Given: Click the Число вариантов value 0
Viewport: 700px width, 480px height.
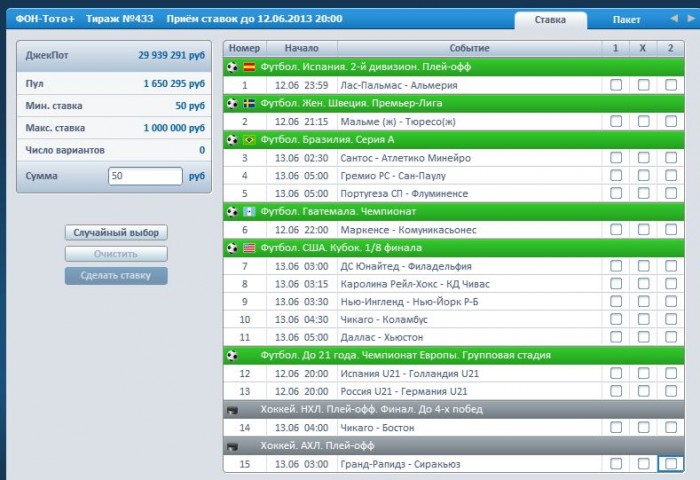Looking at the screenshot, I should (x=202, y=150).
